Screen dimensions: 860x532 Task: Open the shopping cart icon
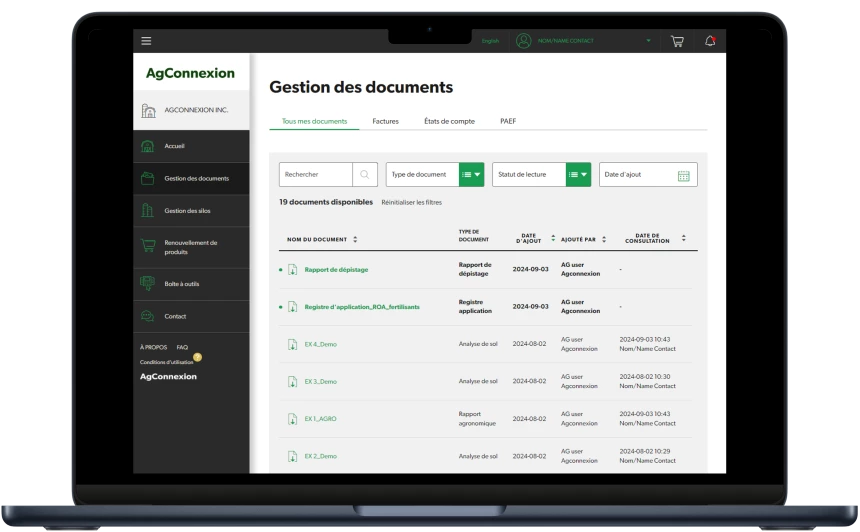pos(677,41)
